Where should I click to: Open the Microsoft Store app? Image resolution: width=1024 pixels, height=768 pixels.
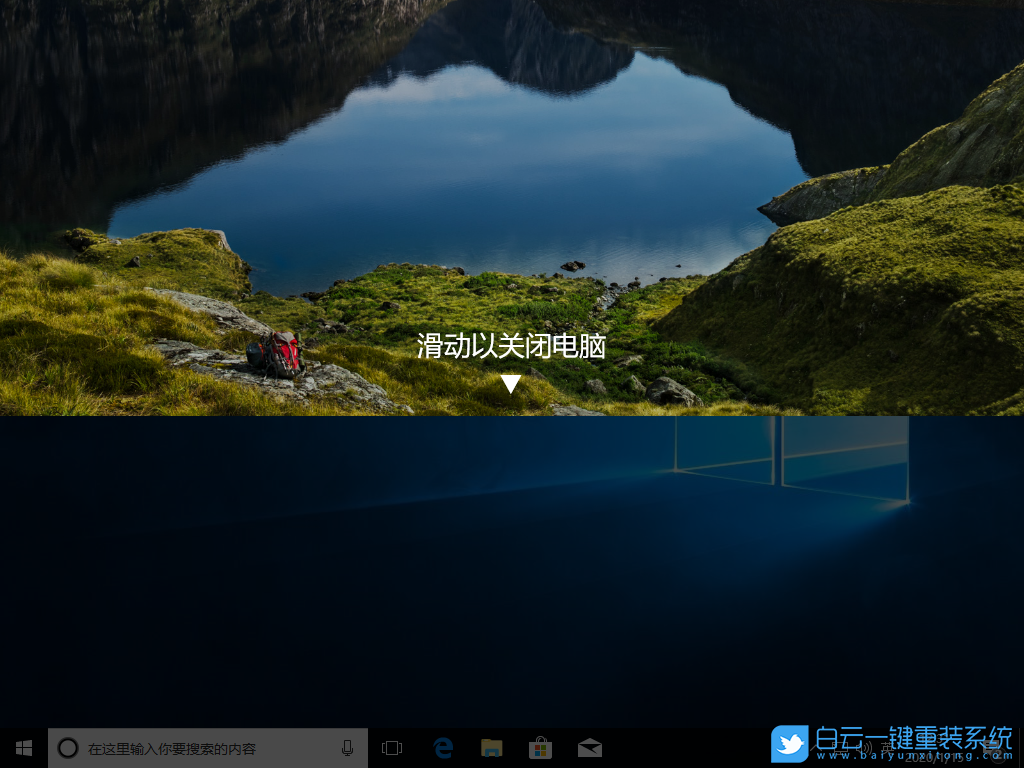pos(540,747)
